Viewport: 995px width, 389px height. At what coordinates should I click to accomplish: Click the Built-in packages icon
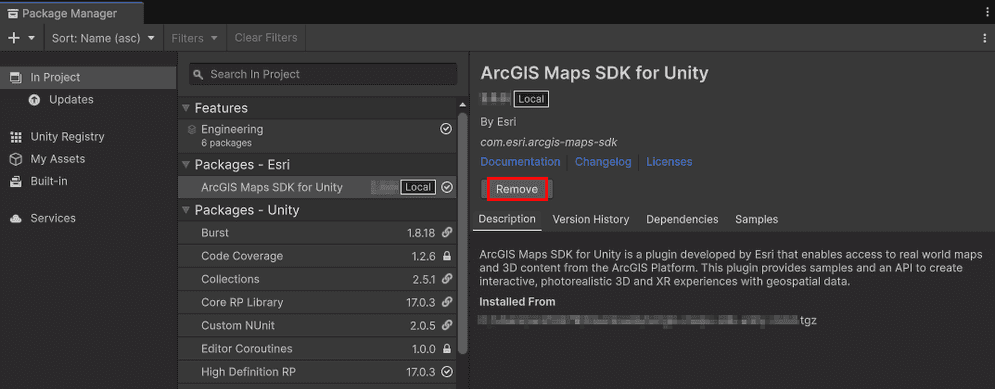16,181
